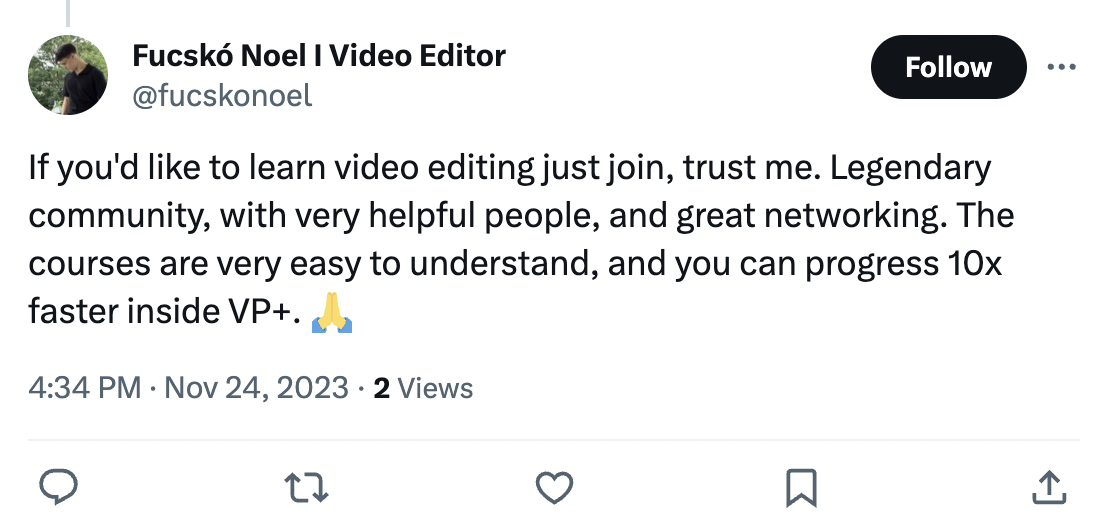1106x520 pixels.
Task: Open the three-dot more options menu
Action: click(x=1059, y=68)
